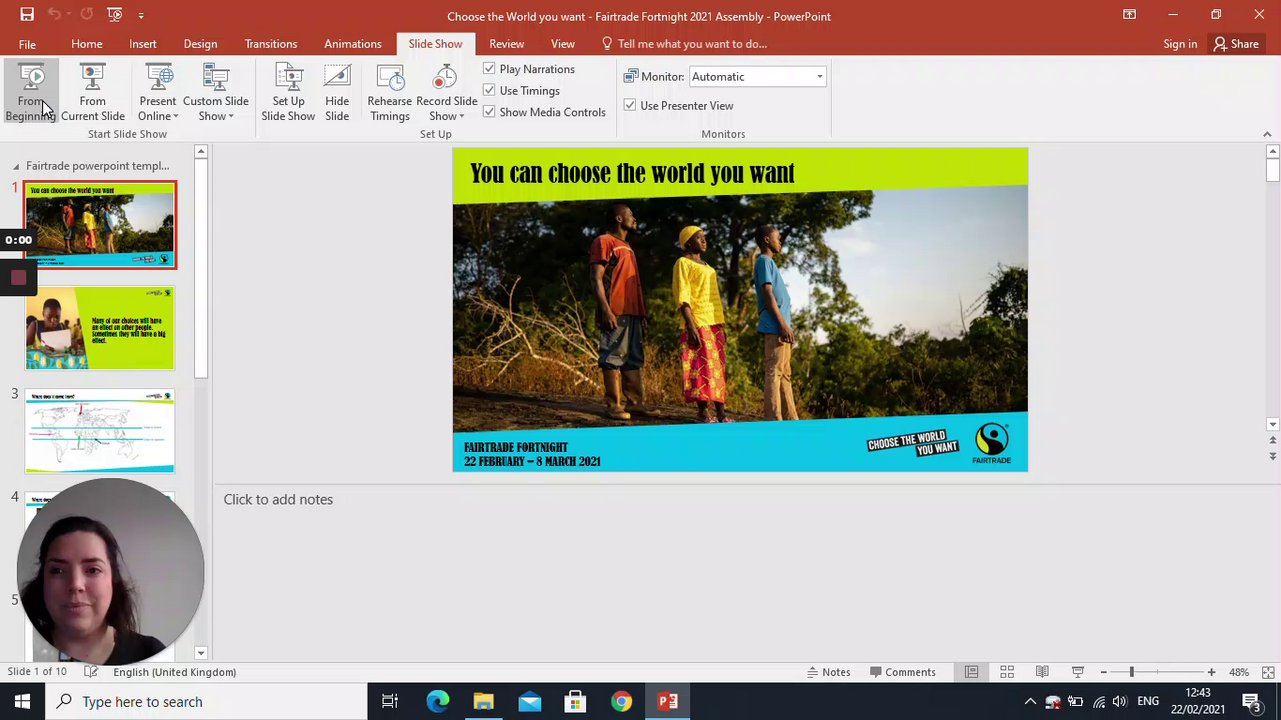Switch to Normal view
This screenshot has width=1281, height=720.
[971, 672]
